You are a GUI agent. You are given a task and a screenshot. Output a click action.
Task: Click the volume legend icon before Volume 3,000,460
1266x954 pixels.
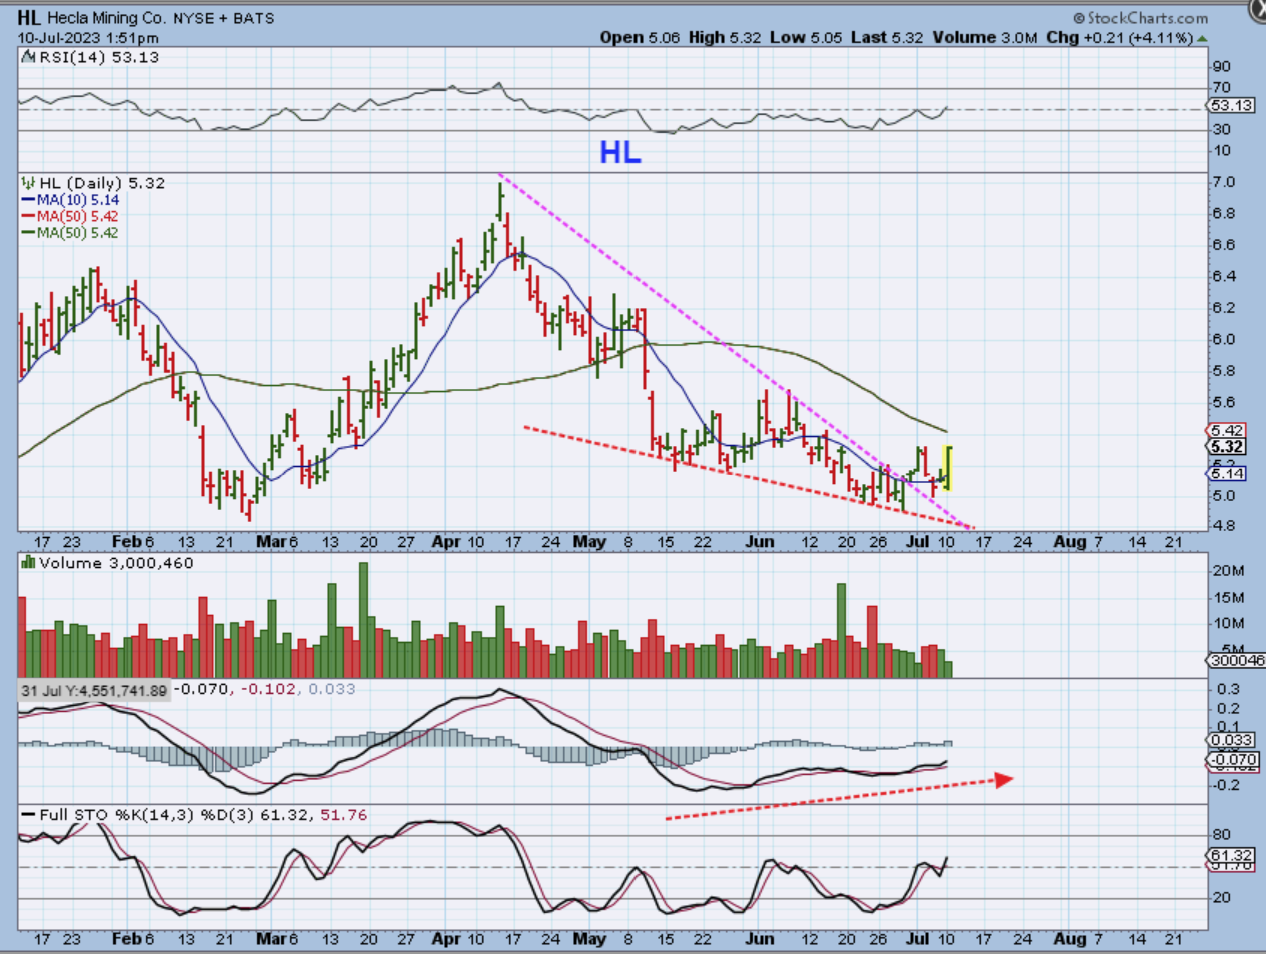click(28, 563)
